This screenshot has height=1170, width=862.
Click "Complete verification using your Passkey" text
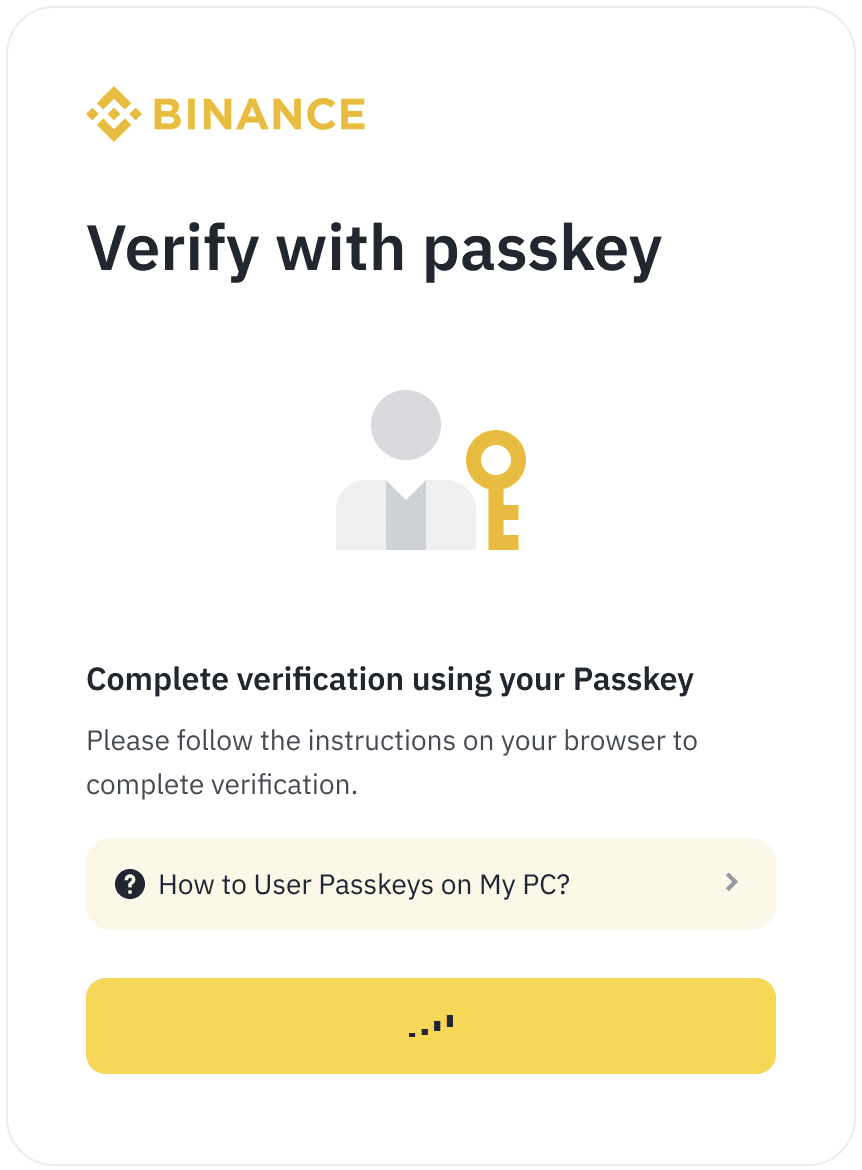click(x=390, y=680)
